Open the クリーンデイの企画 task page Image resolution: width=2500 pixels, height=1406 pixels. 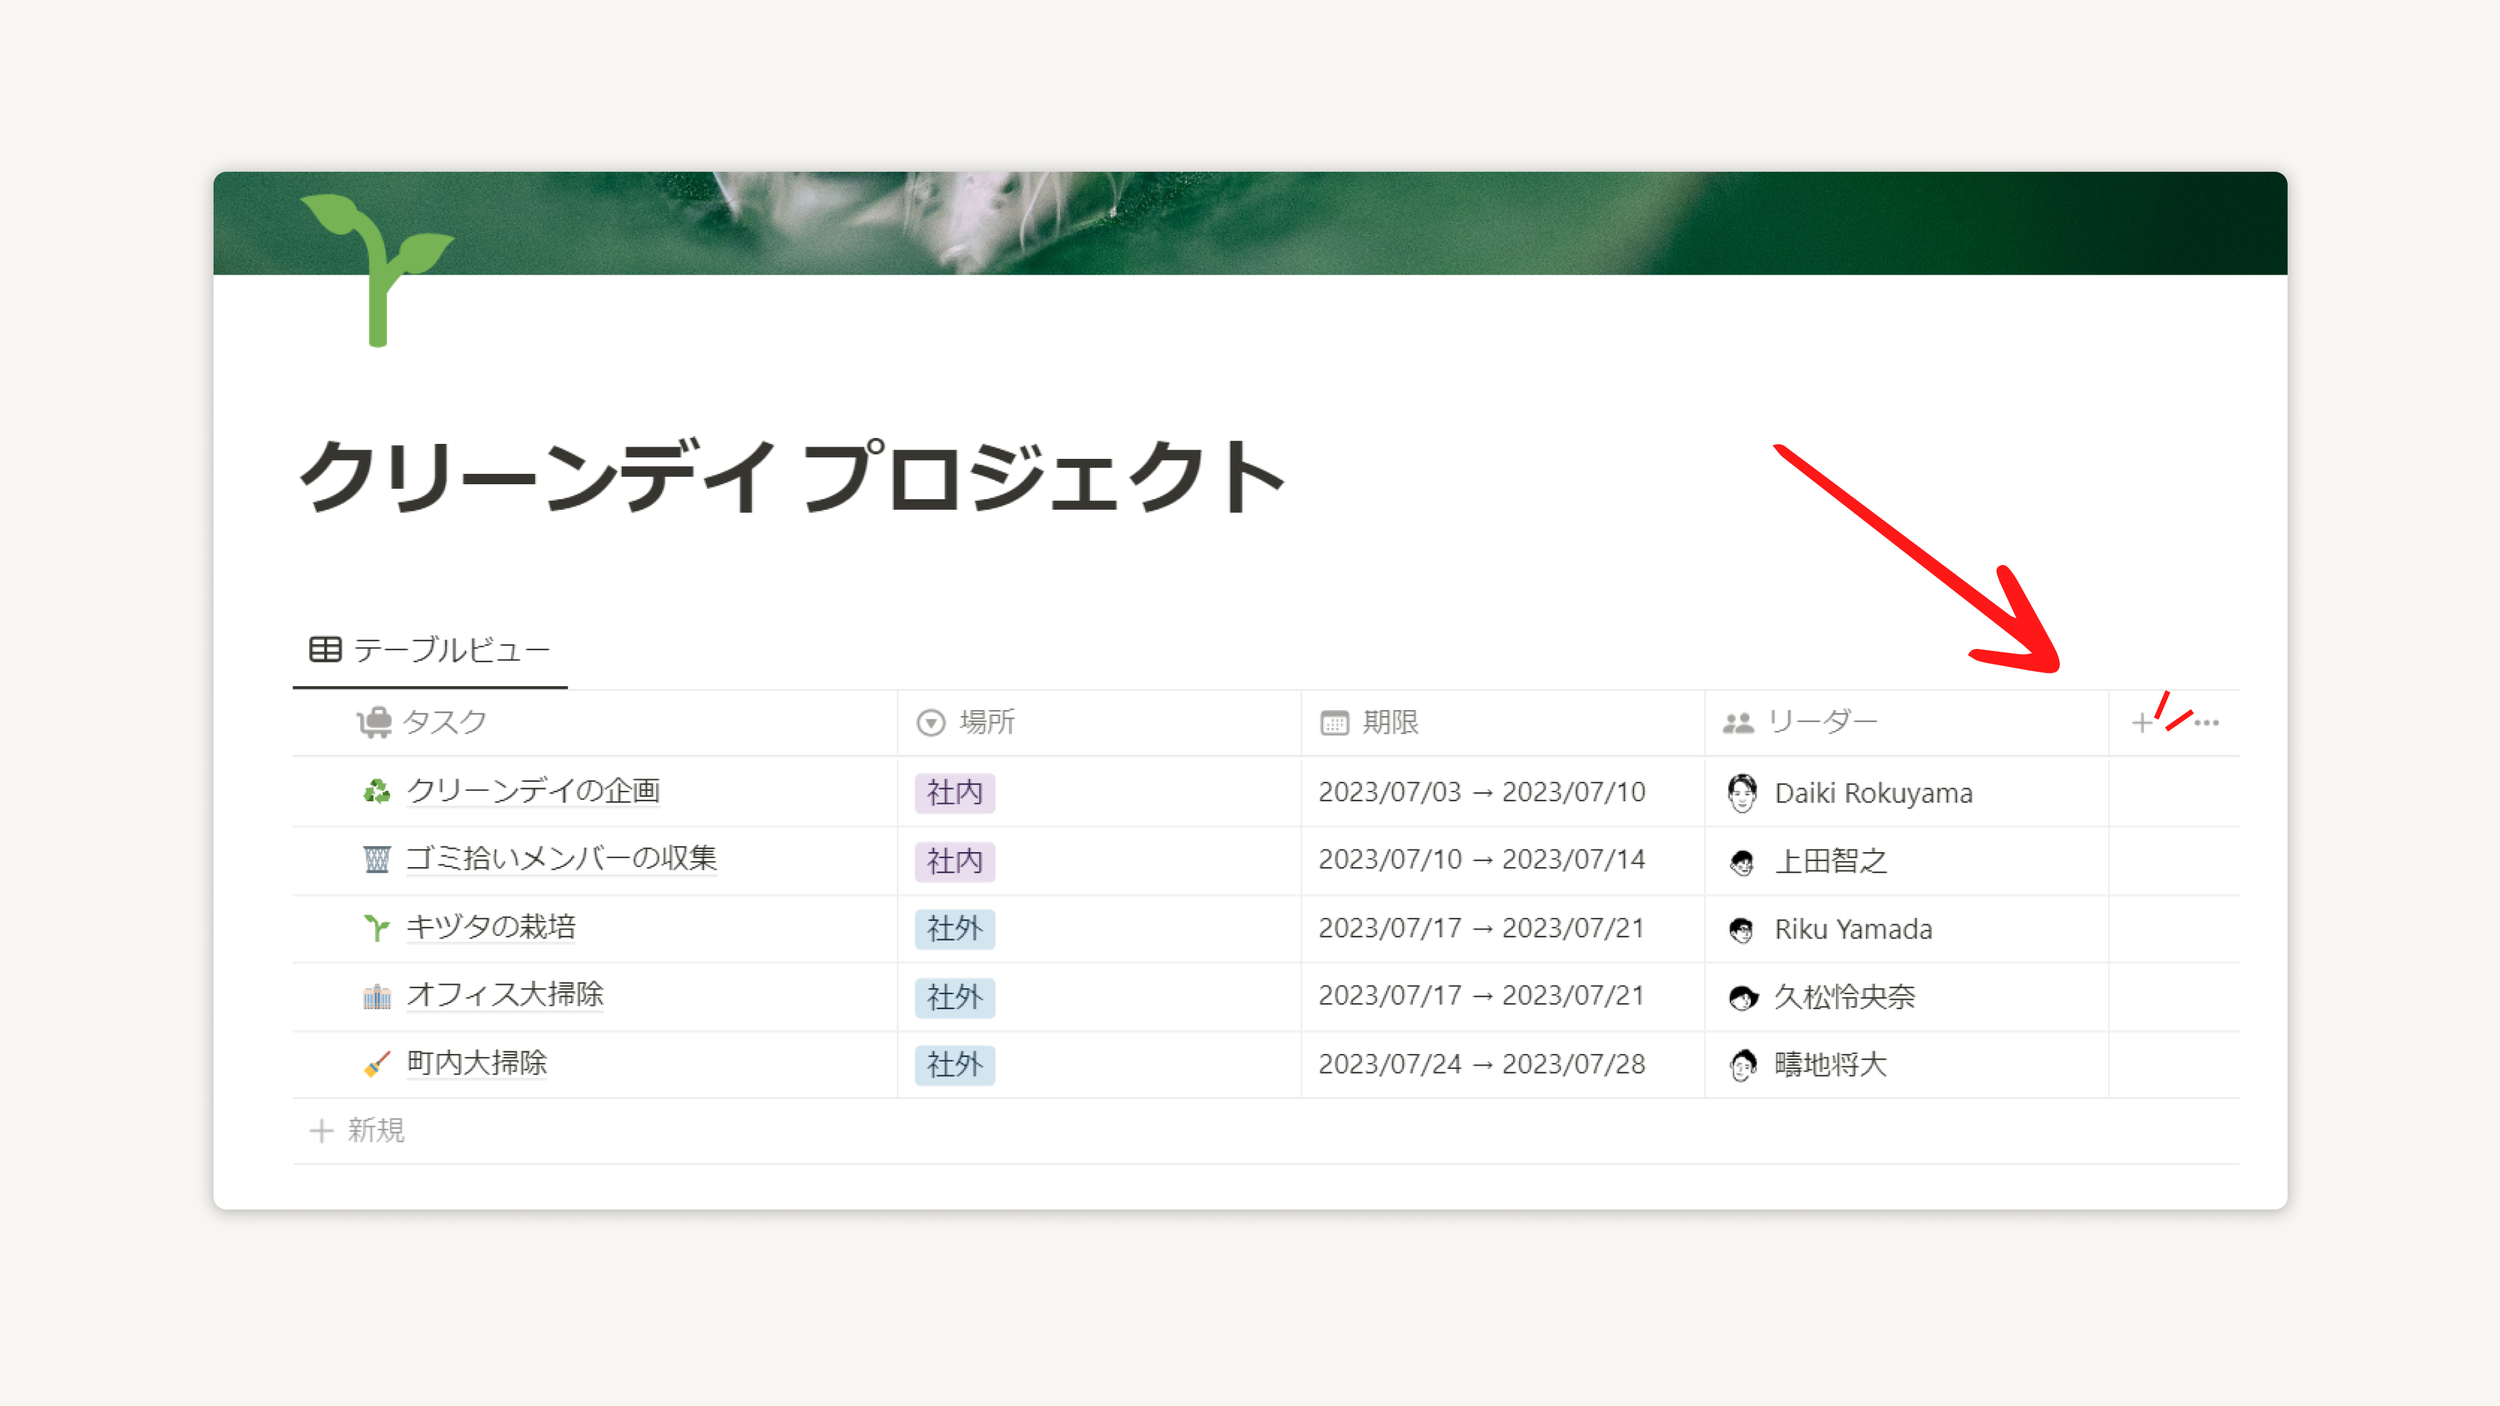point(533,791)
